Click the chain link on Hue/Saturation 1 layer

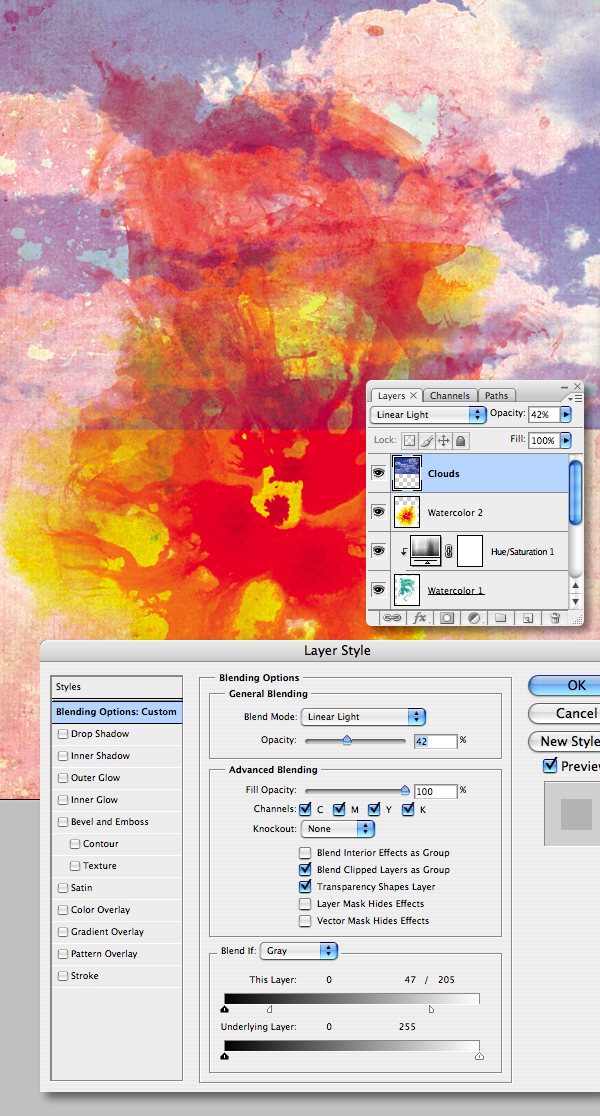click(x=448, y=551)
